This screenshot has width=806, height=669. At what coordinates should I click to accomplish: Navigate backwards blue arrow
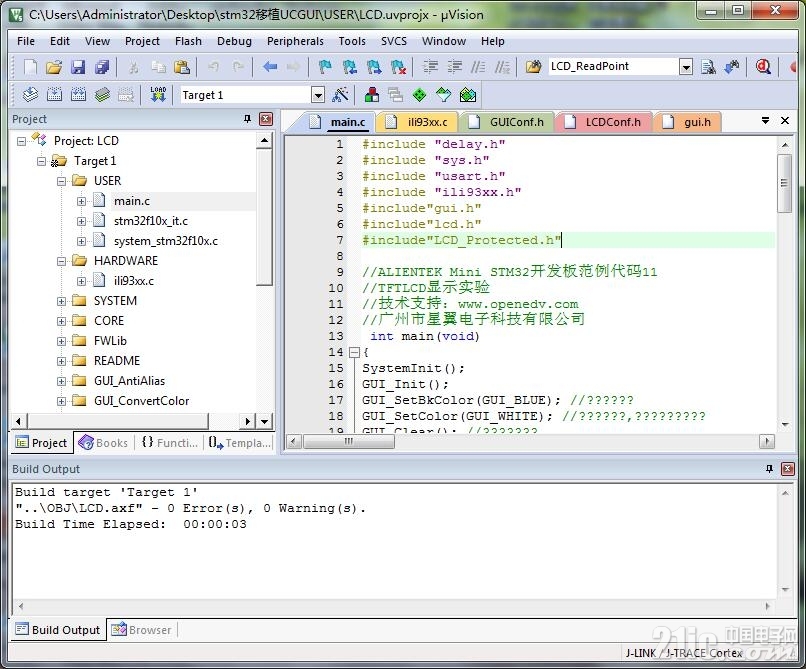coord(270,66)
